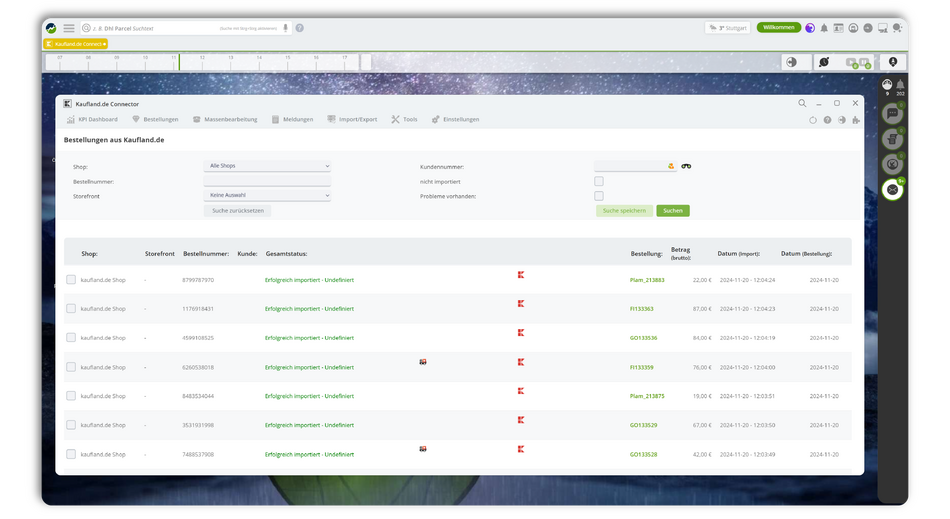Expand the Shop 'Alle Shops' dropdown
Viewport: 950px width, 519px height.
[x=267, y=166]
